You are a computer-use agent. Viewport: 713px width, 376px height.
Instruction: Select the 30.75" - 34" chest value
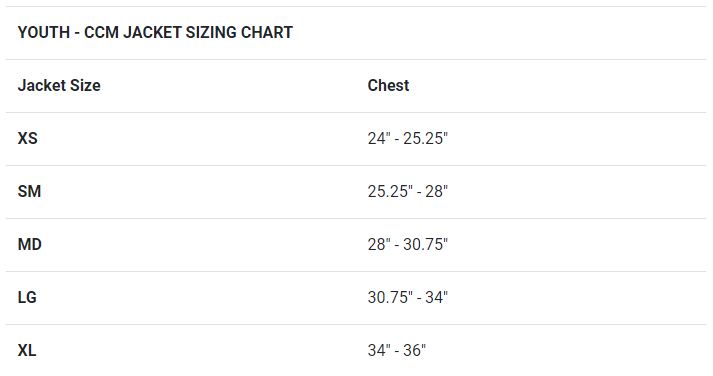[x=407, y=297]
